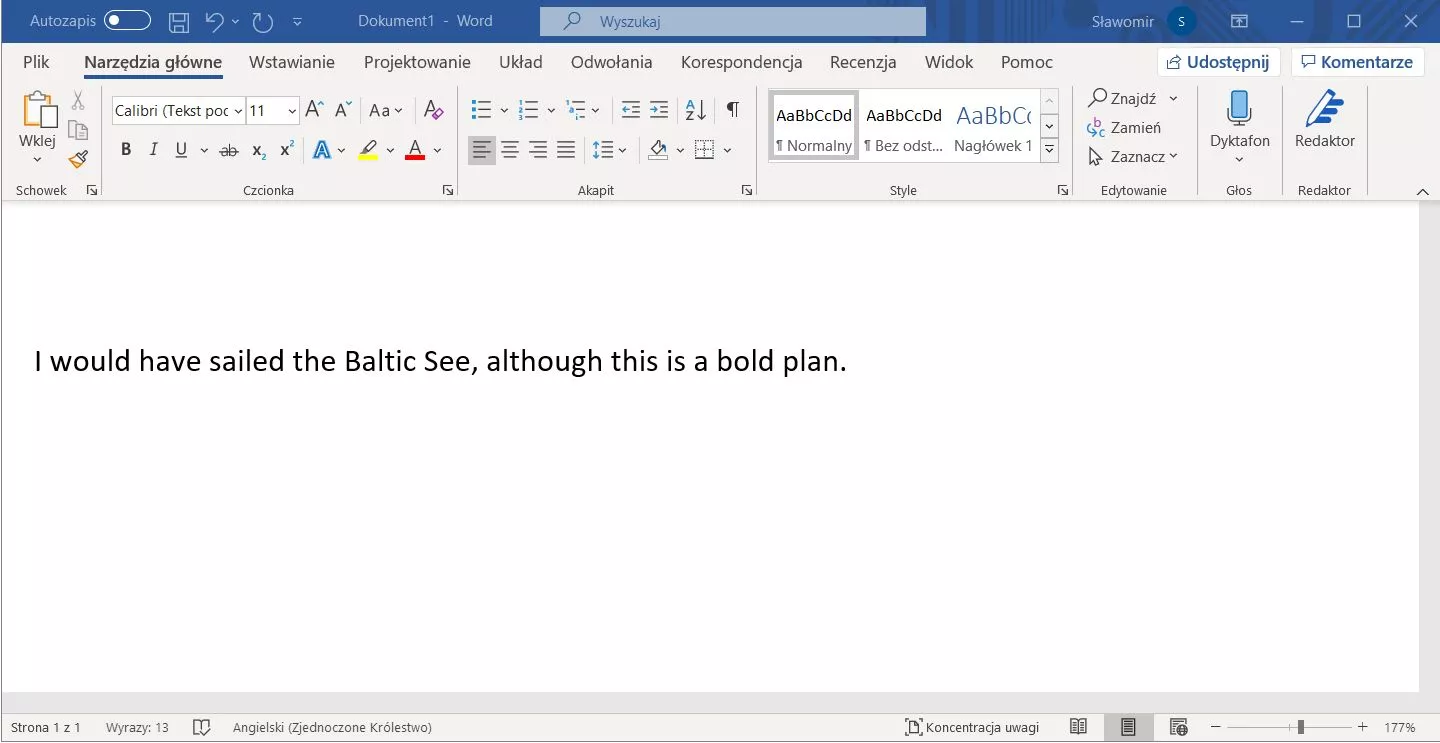Click the Redo icon in title bar
This screenshot has width=1440, height=743.
coord(262,21)
